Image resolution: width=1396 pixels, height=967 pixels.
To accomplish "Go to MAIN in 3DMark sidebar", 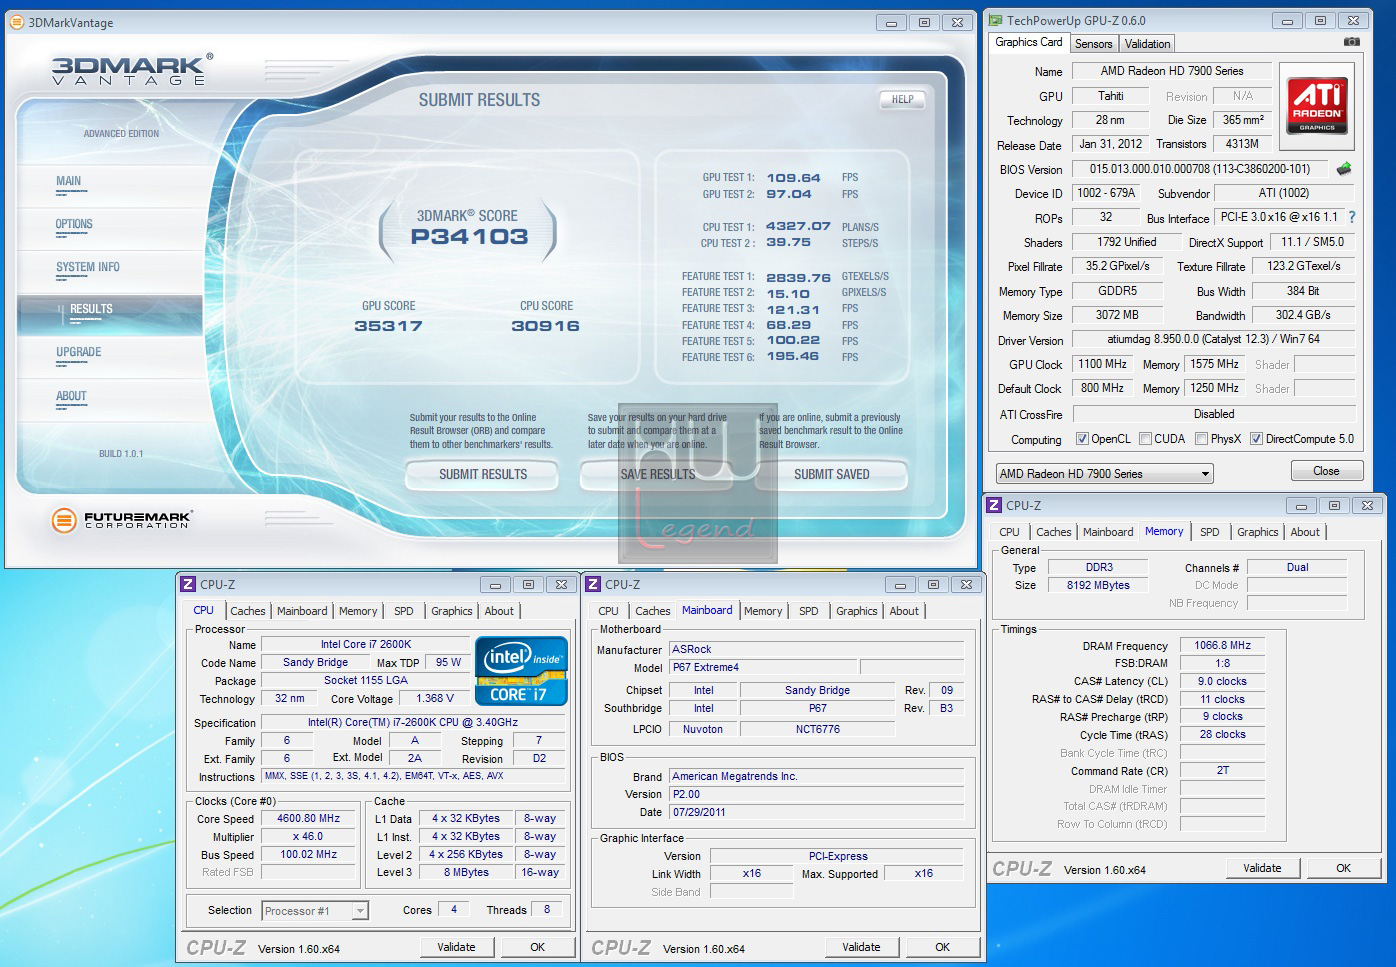I will (69, 182).
